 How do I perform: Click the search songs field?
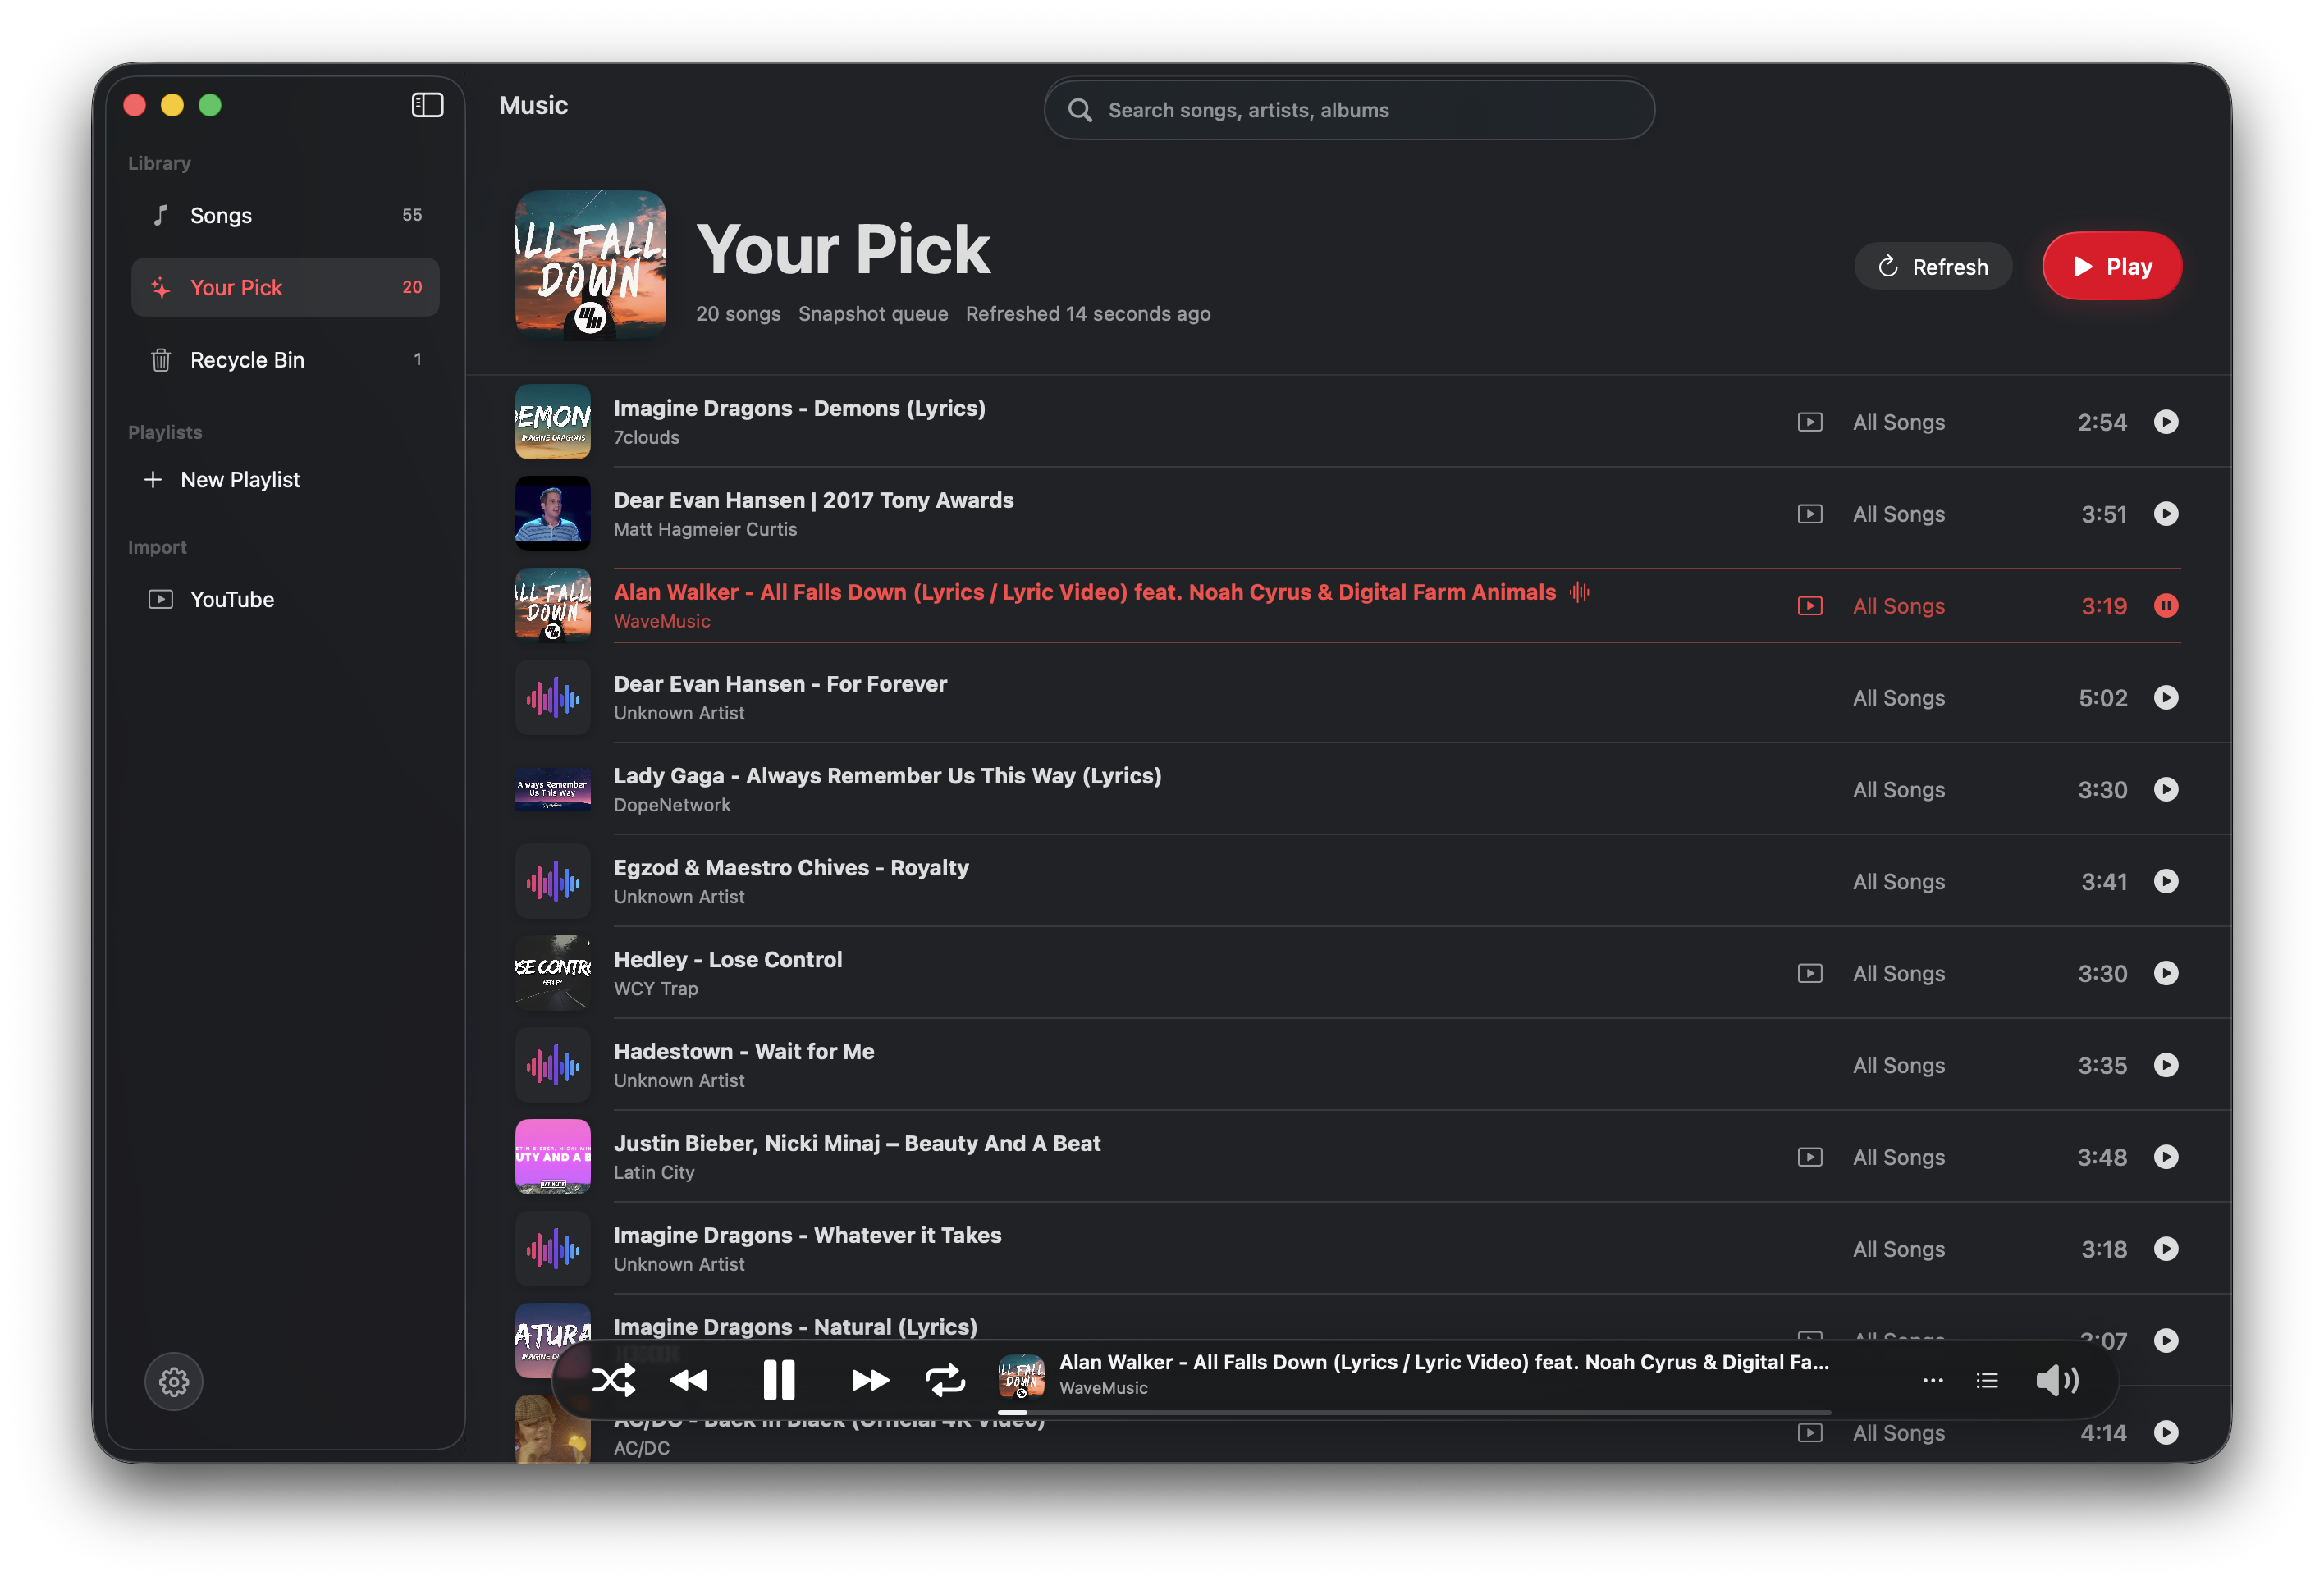tap(1349, 110)
